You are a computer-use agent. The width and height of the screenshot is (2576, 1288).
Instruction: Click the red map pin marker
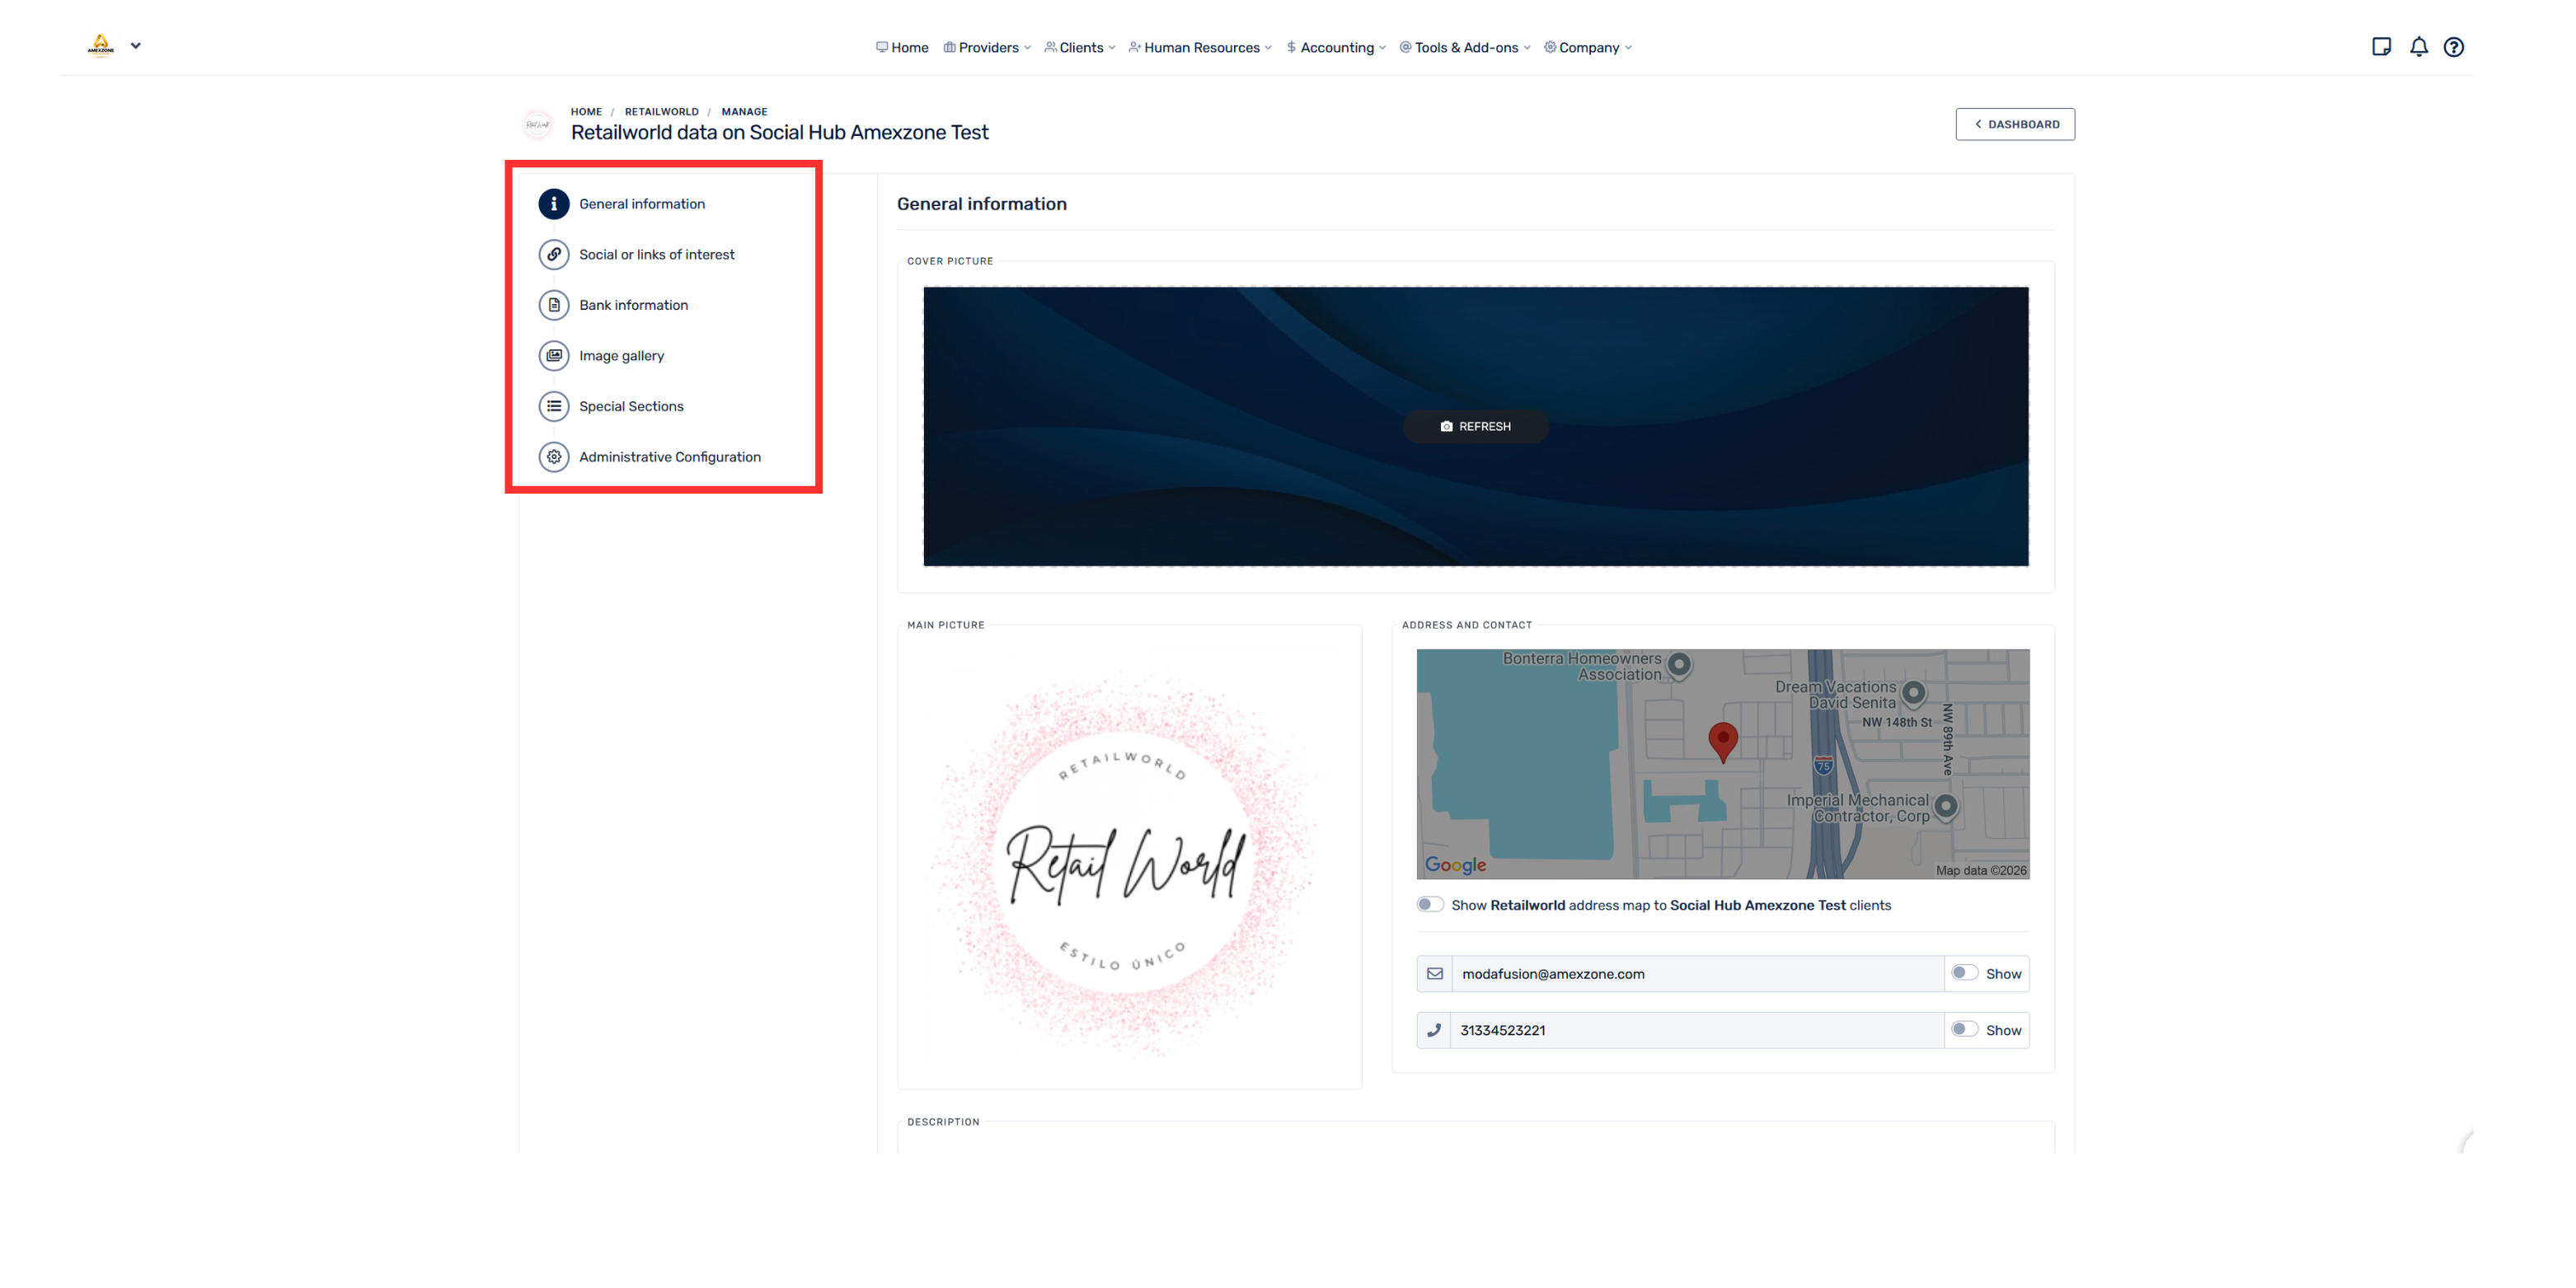coord(1722,742)
